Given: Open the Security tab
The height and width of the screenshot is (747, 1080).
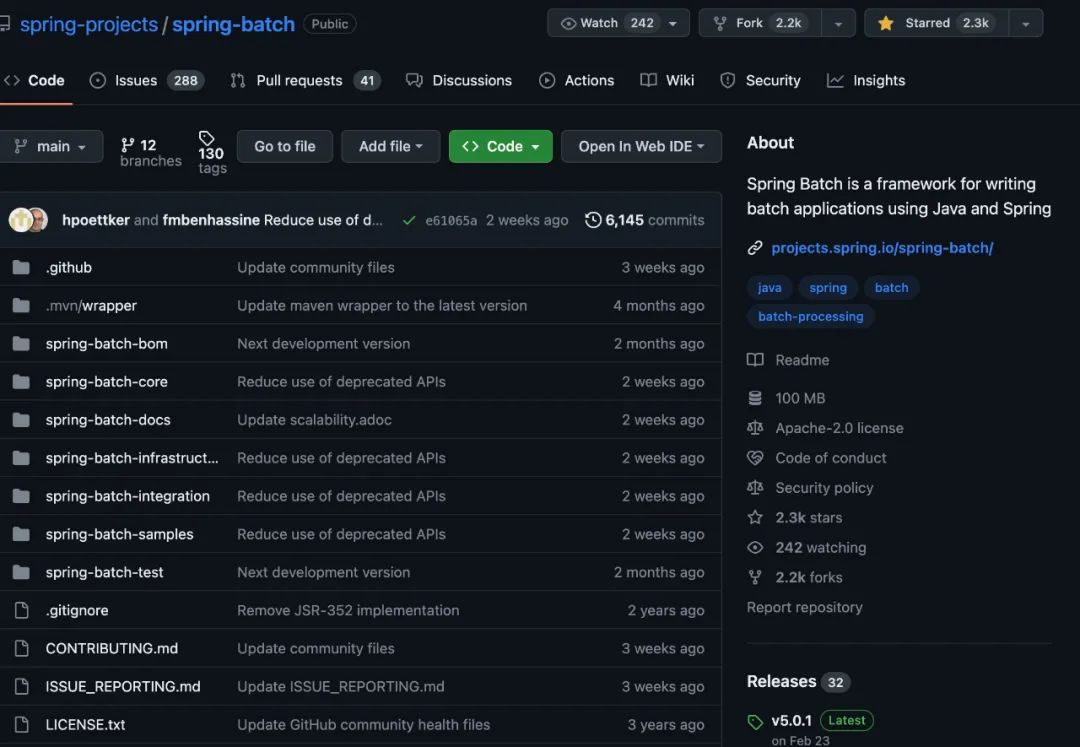Looking at the screenshot, I should coord(760,81).
